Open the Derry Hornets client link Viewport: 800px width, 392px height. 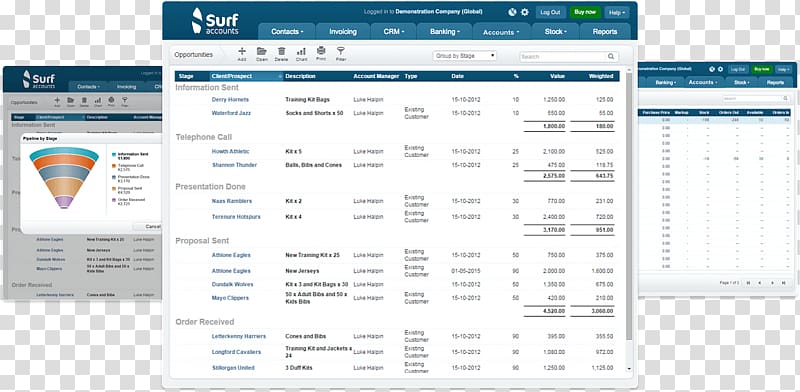pyautogui.click(x=230, y=100)
